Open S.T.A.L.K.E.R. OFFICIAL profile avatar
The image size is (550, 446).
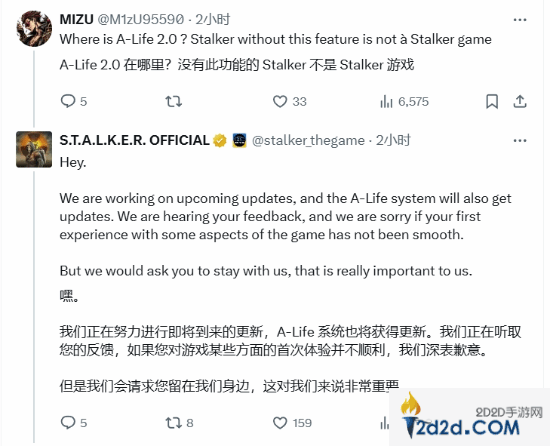coord(34,149)
